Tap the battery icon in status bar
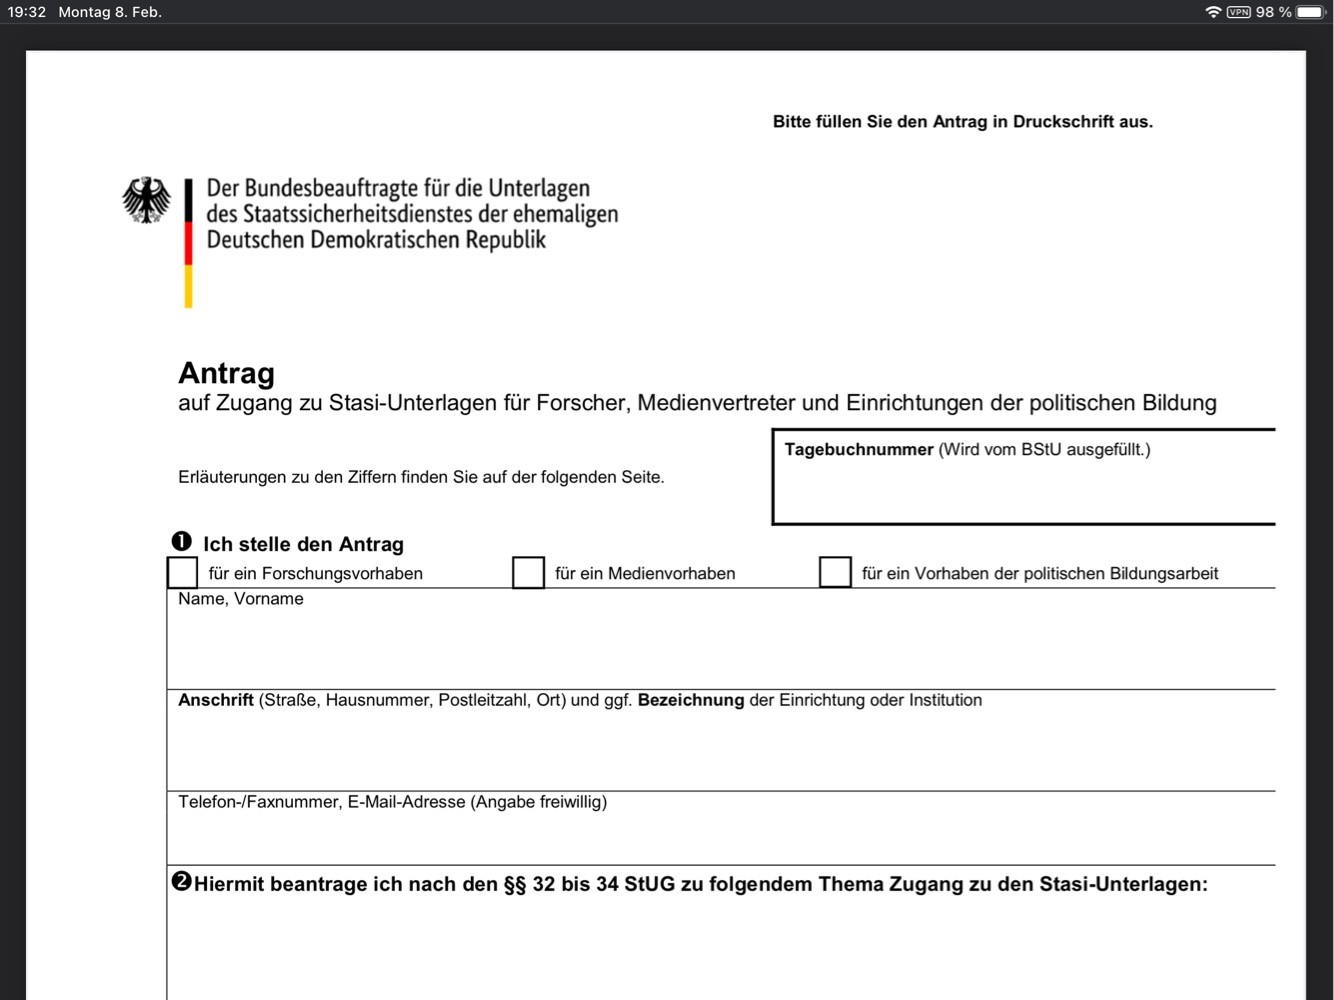This screenshot has height=1000, width=1334. click(1310, 12)
